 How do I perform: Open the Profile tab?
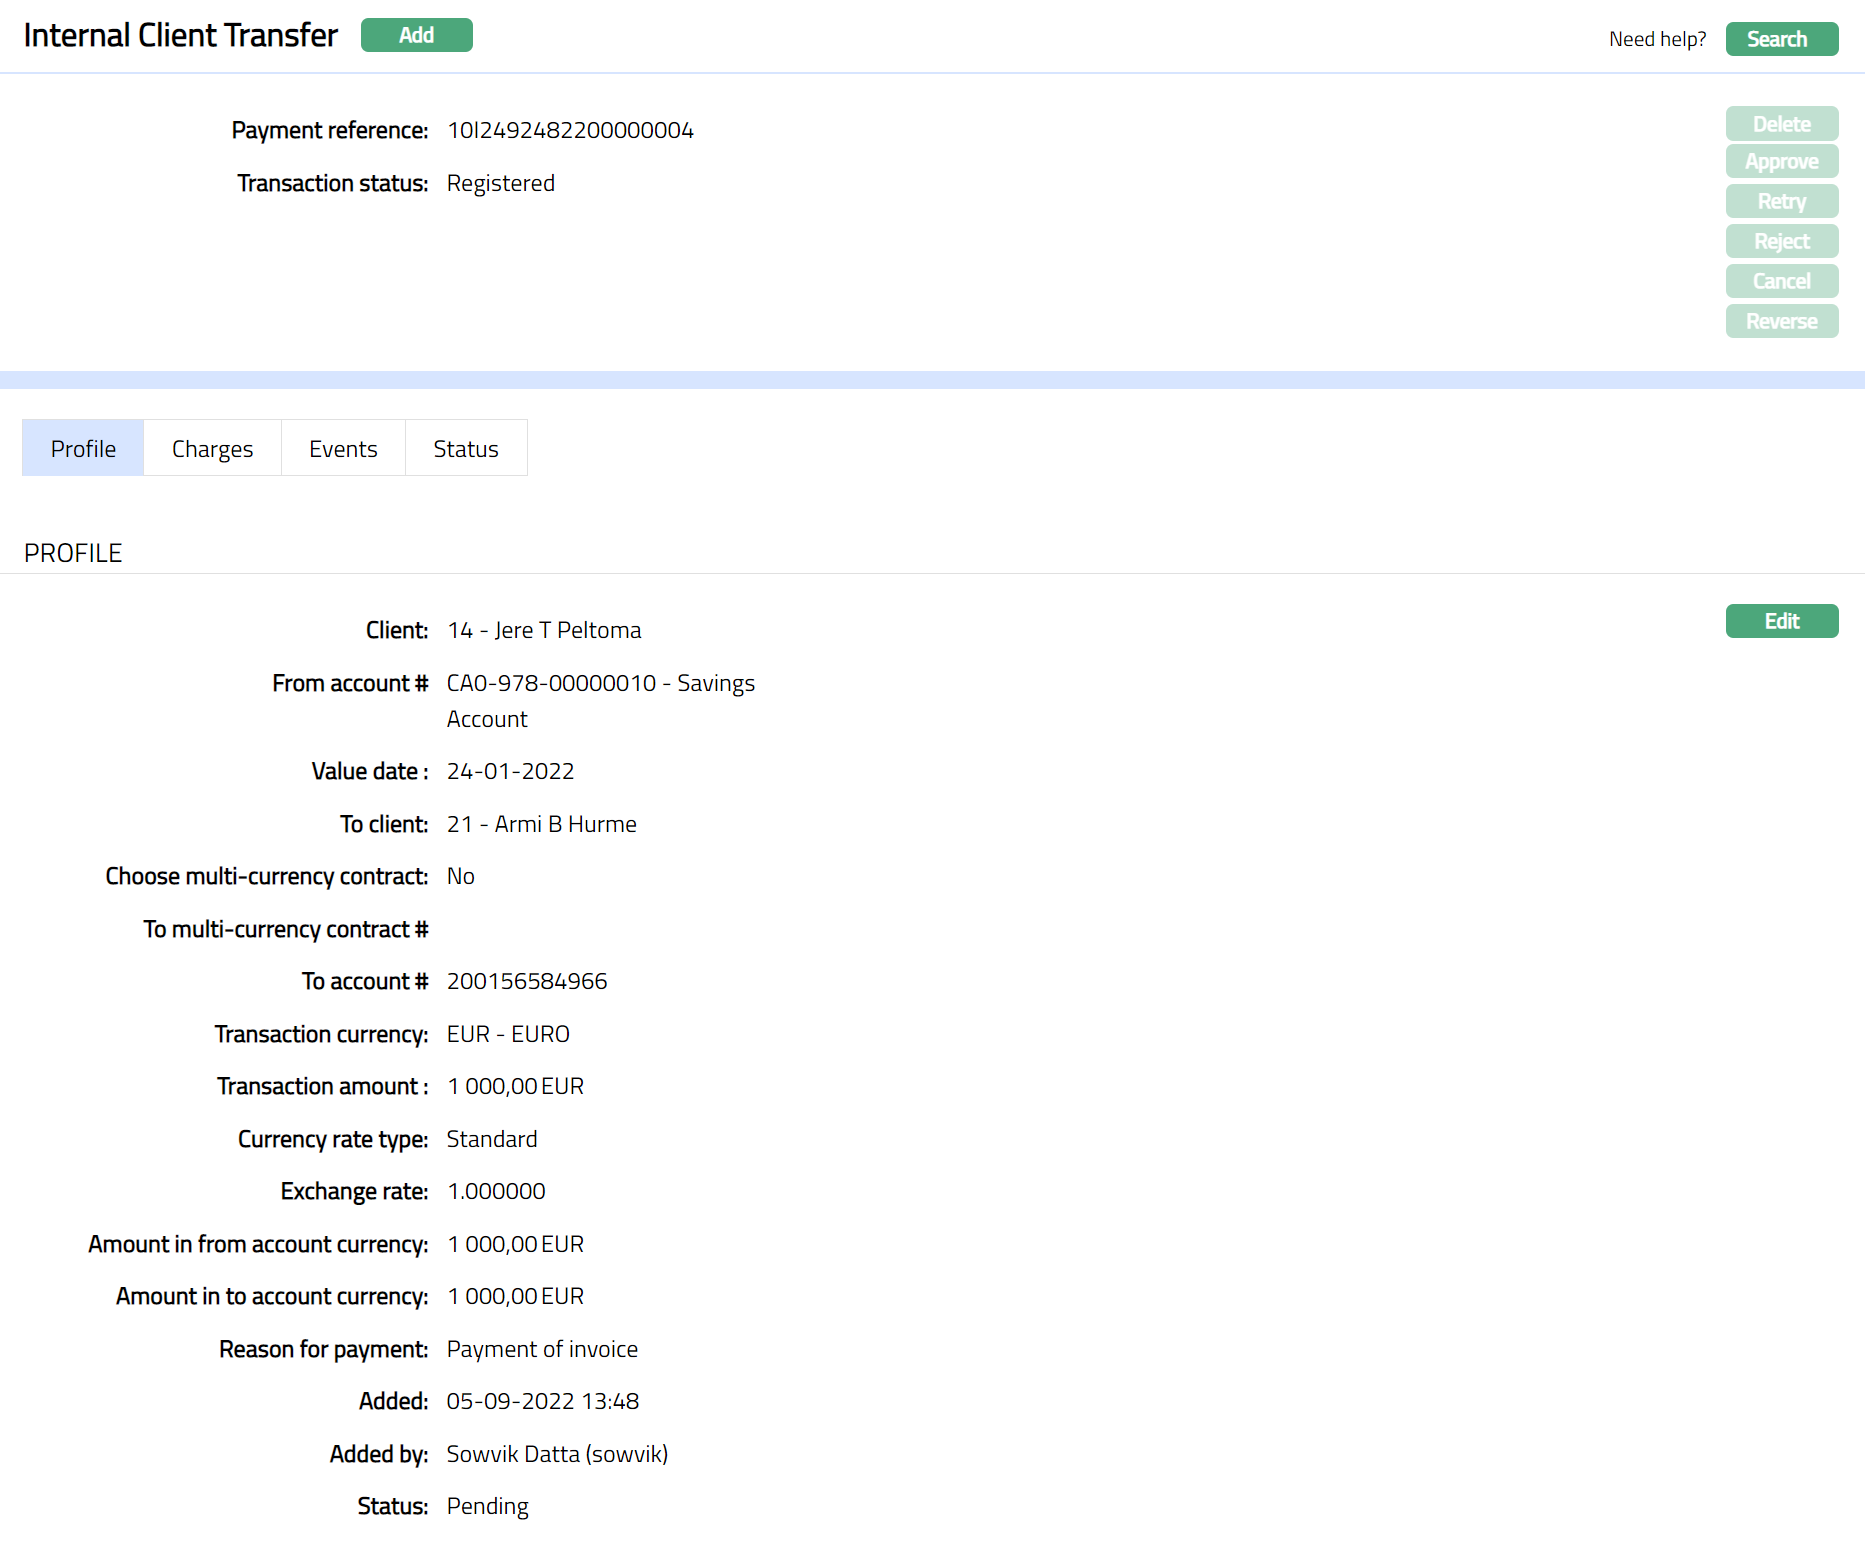(x=83, y=449)
